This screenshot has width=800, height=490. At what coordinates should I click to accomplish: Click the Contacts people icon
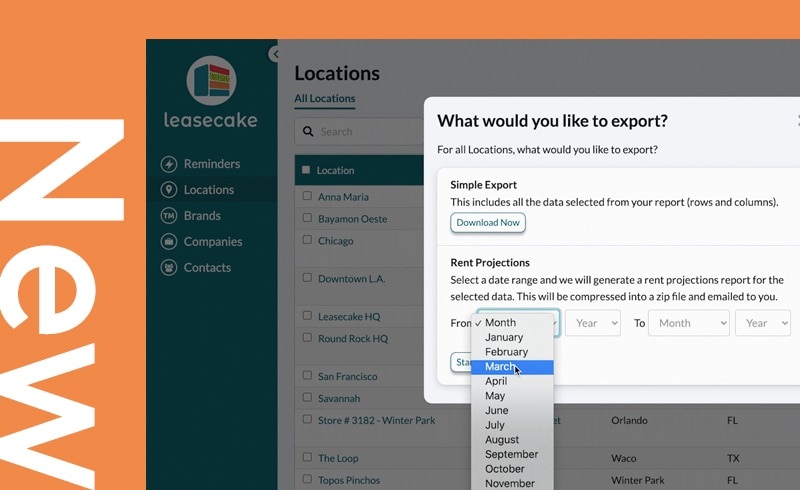coord(169,267)
